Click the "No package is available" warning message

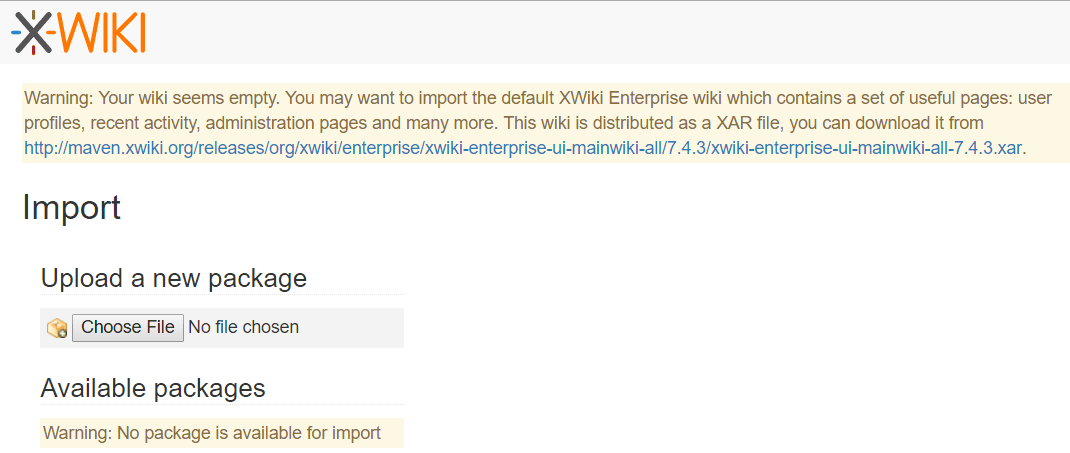[x=248, y=433]
